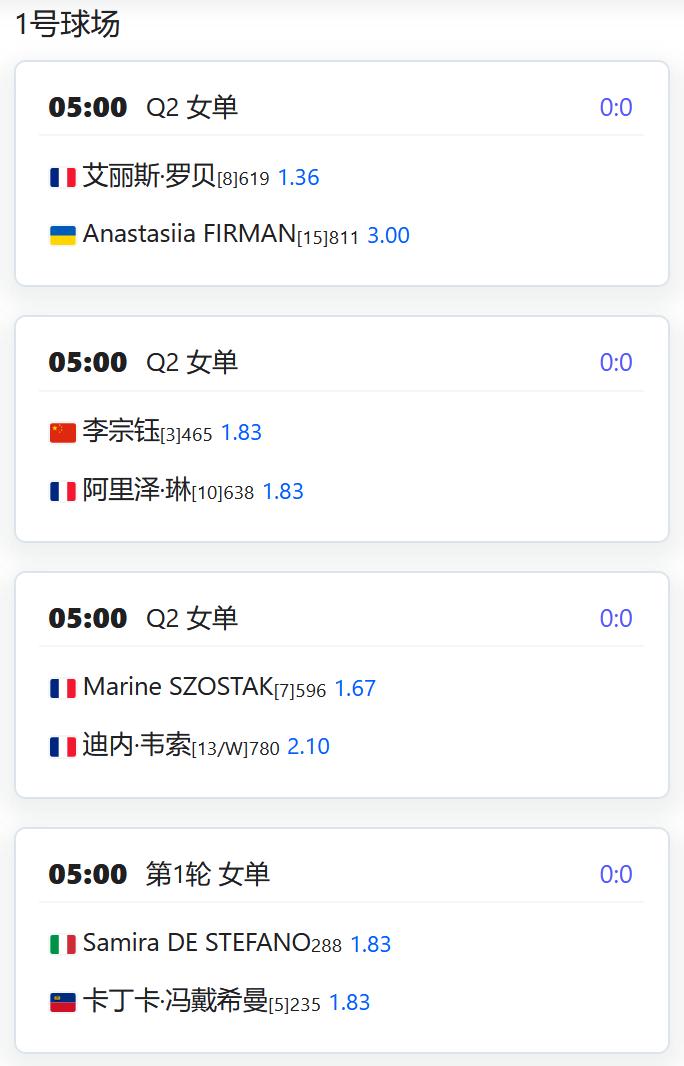
Task: Click the French flag beside 阿里泽·琳
Action: tap(63, 491)
